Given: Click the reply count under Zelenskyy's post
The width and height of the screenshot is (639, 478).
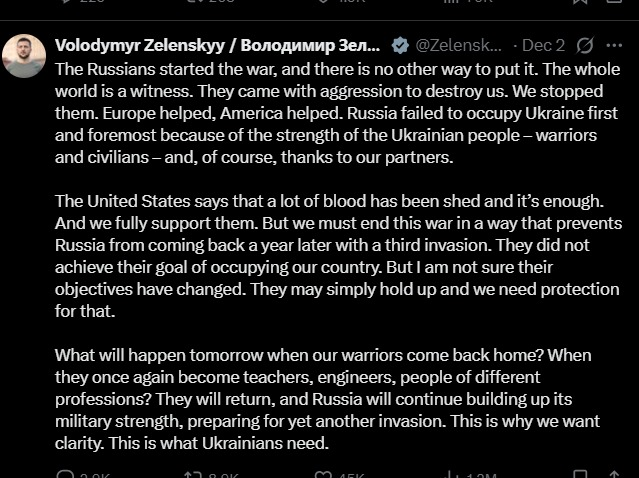Looking at the screenshot, I should (x=95, y=475).
